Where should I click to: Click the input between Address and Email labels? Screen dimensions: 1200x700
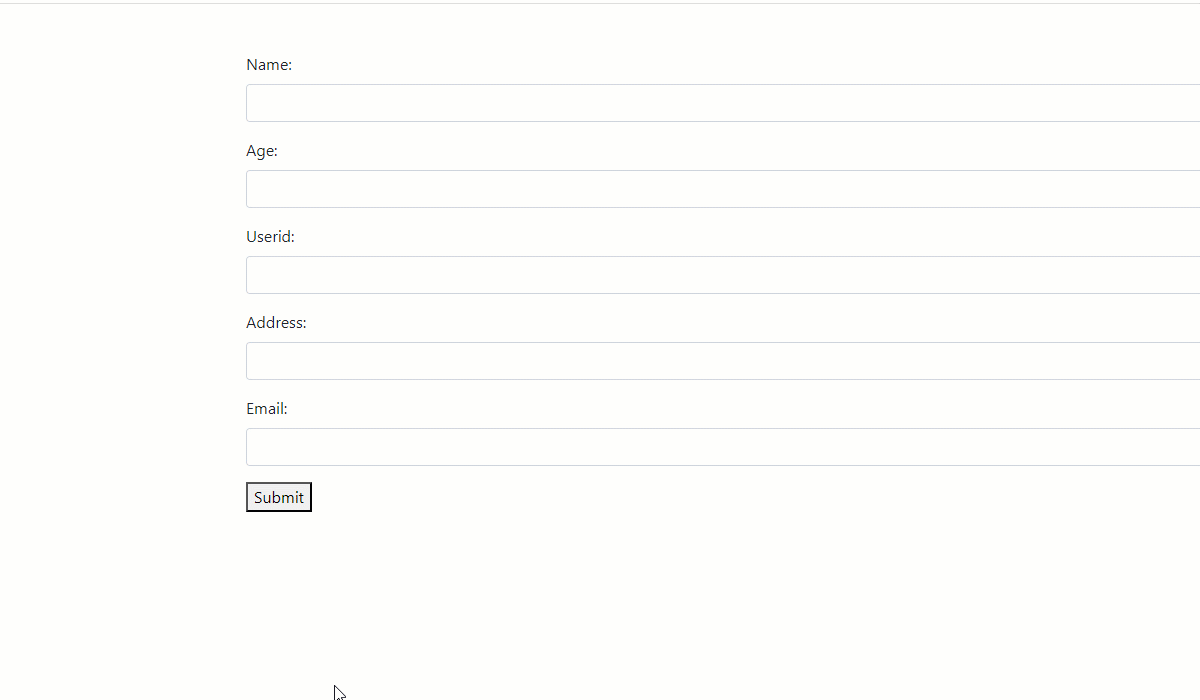pos(723,361)
